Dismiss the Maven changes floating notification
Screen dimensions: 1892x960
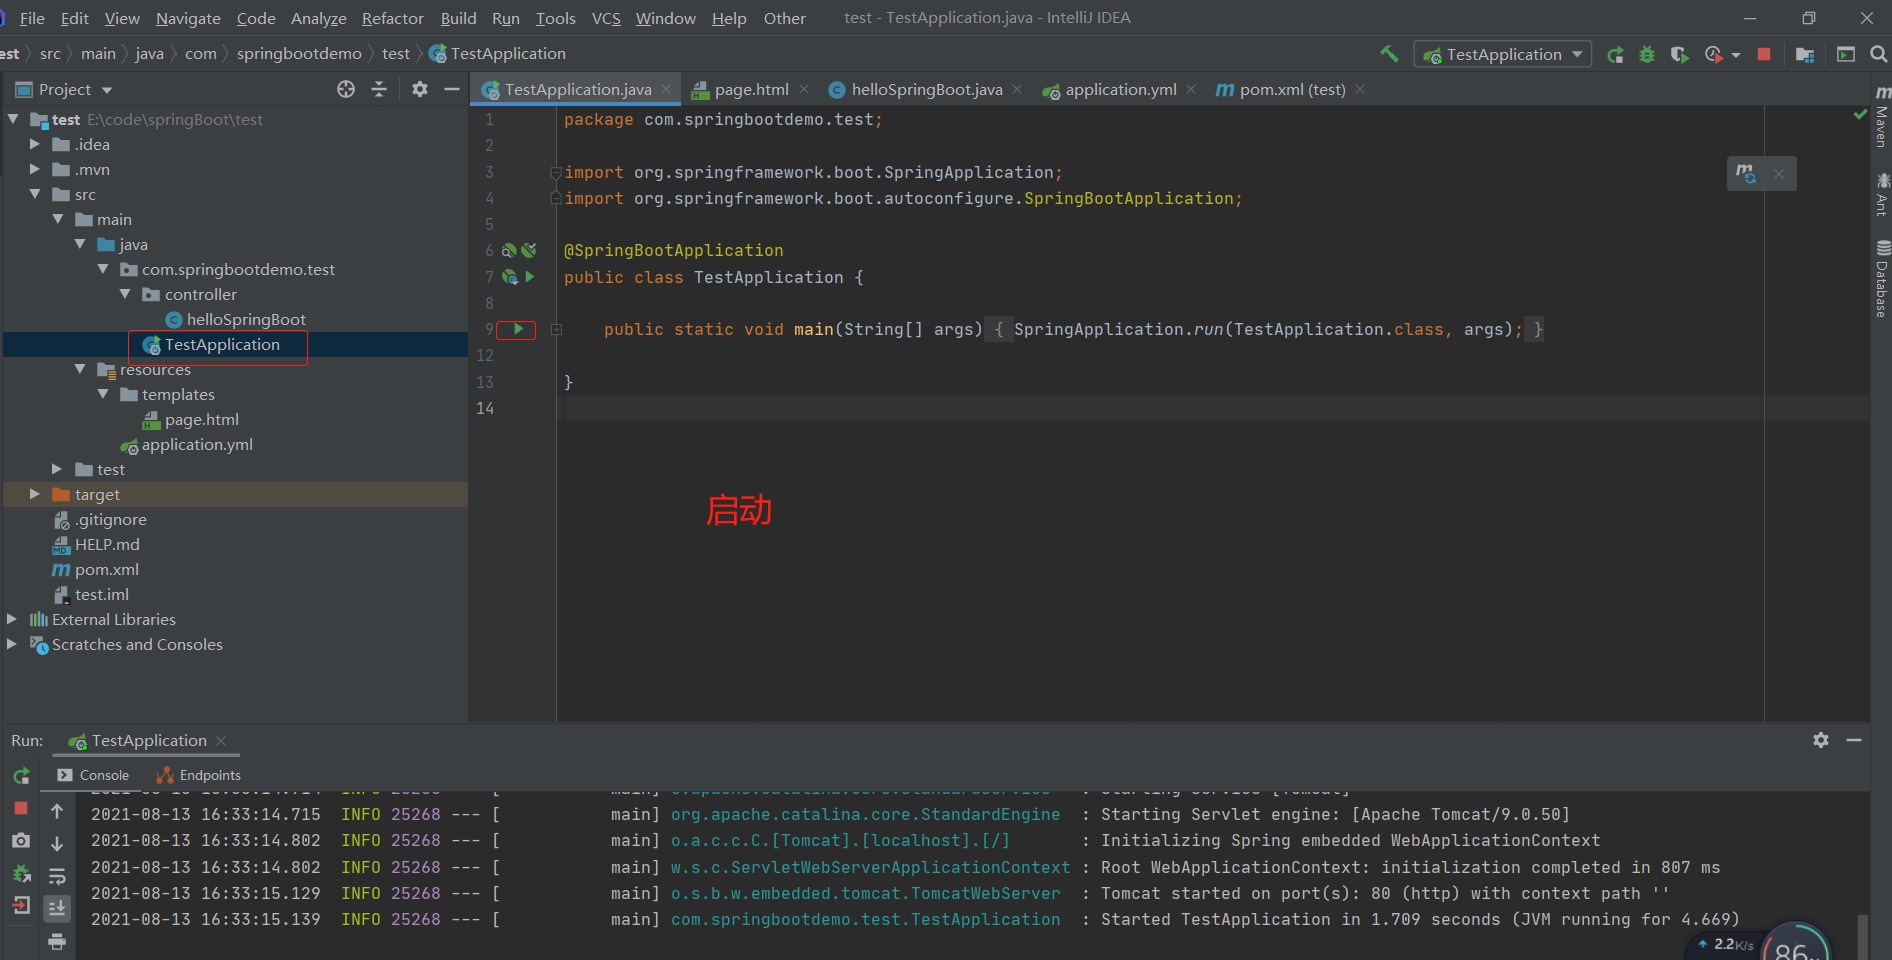pyautogui.click(x=1779, y=174)
